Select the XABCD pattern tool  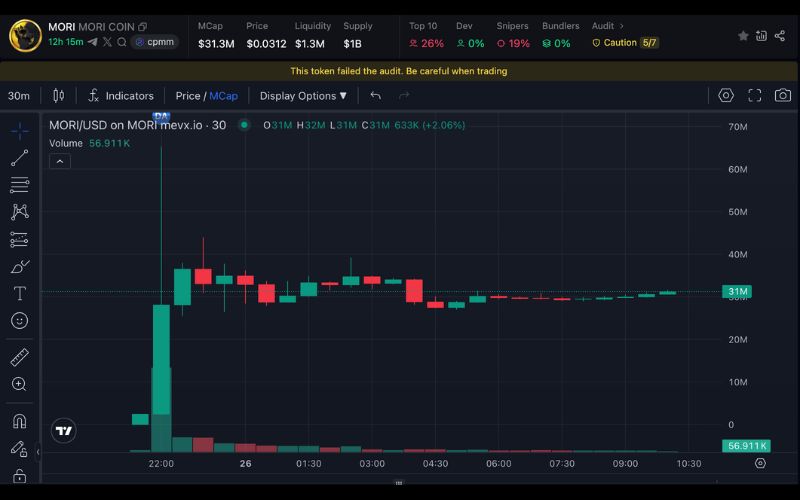tap(19, 212)
